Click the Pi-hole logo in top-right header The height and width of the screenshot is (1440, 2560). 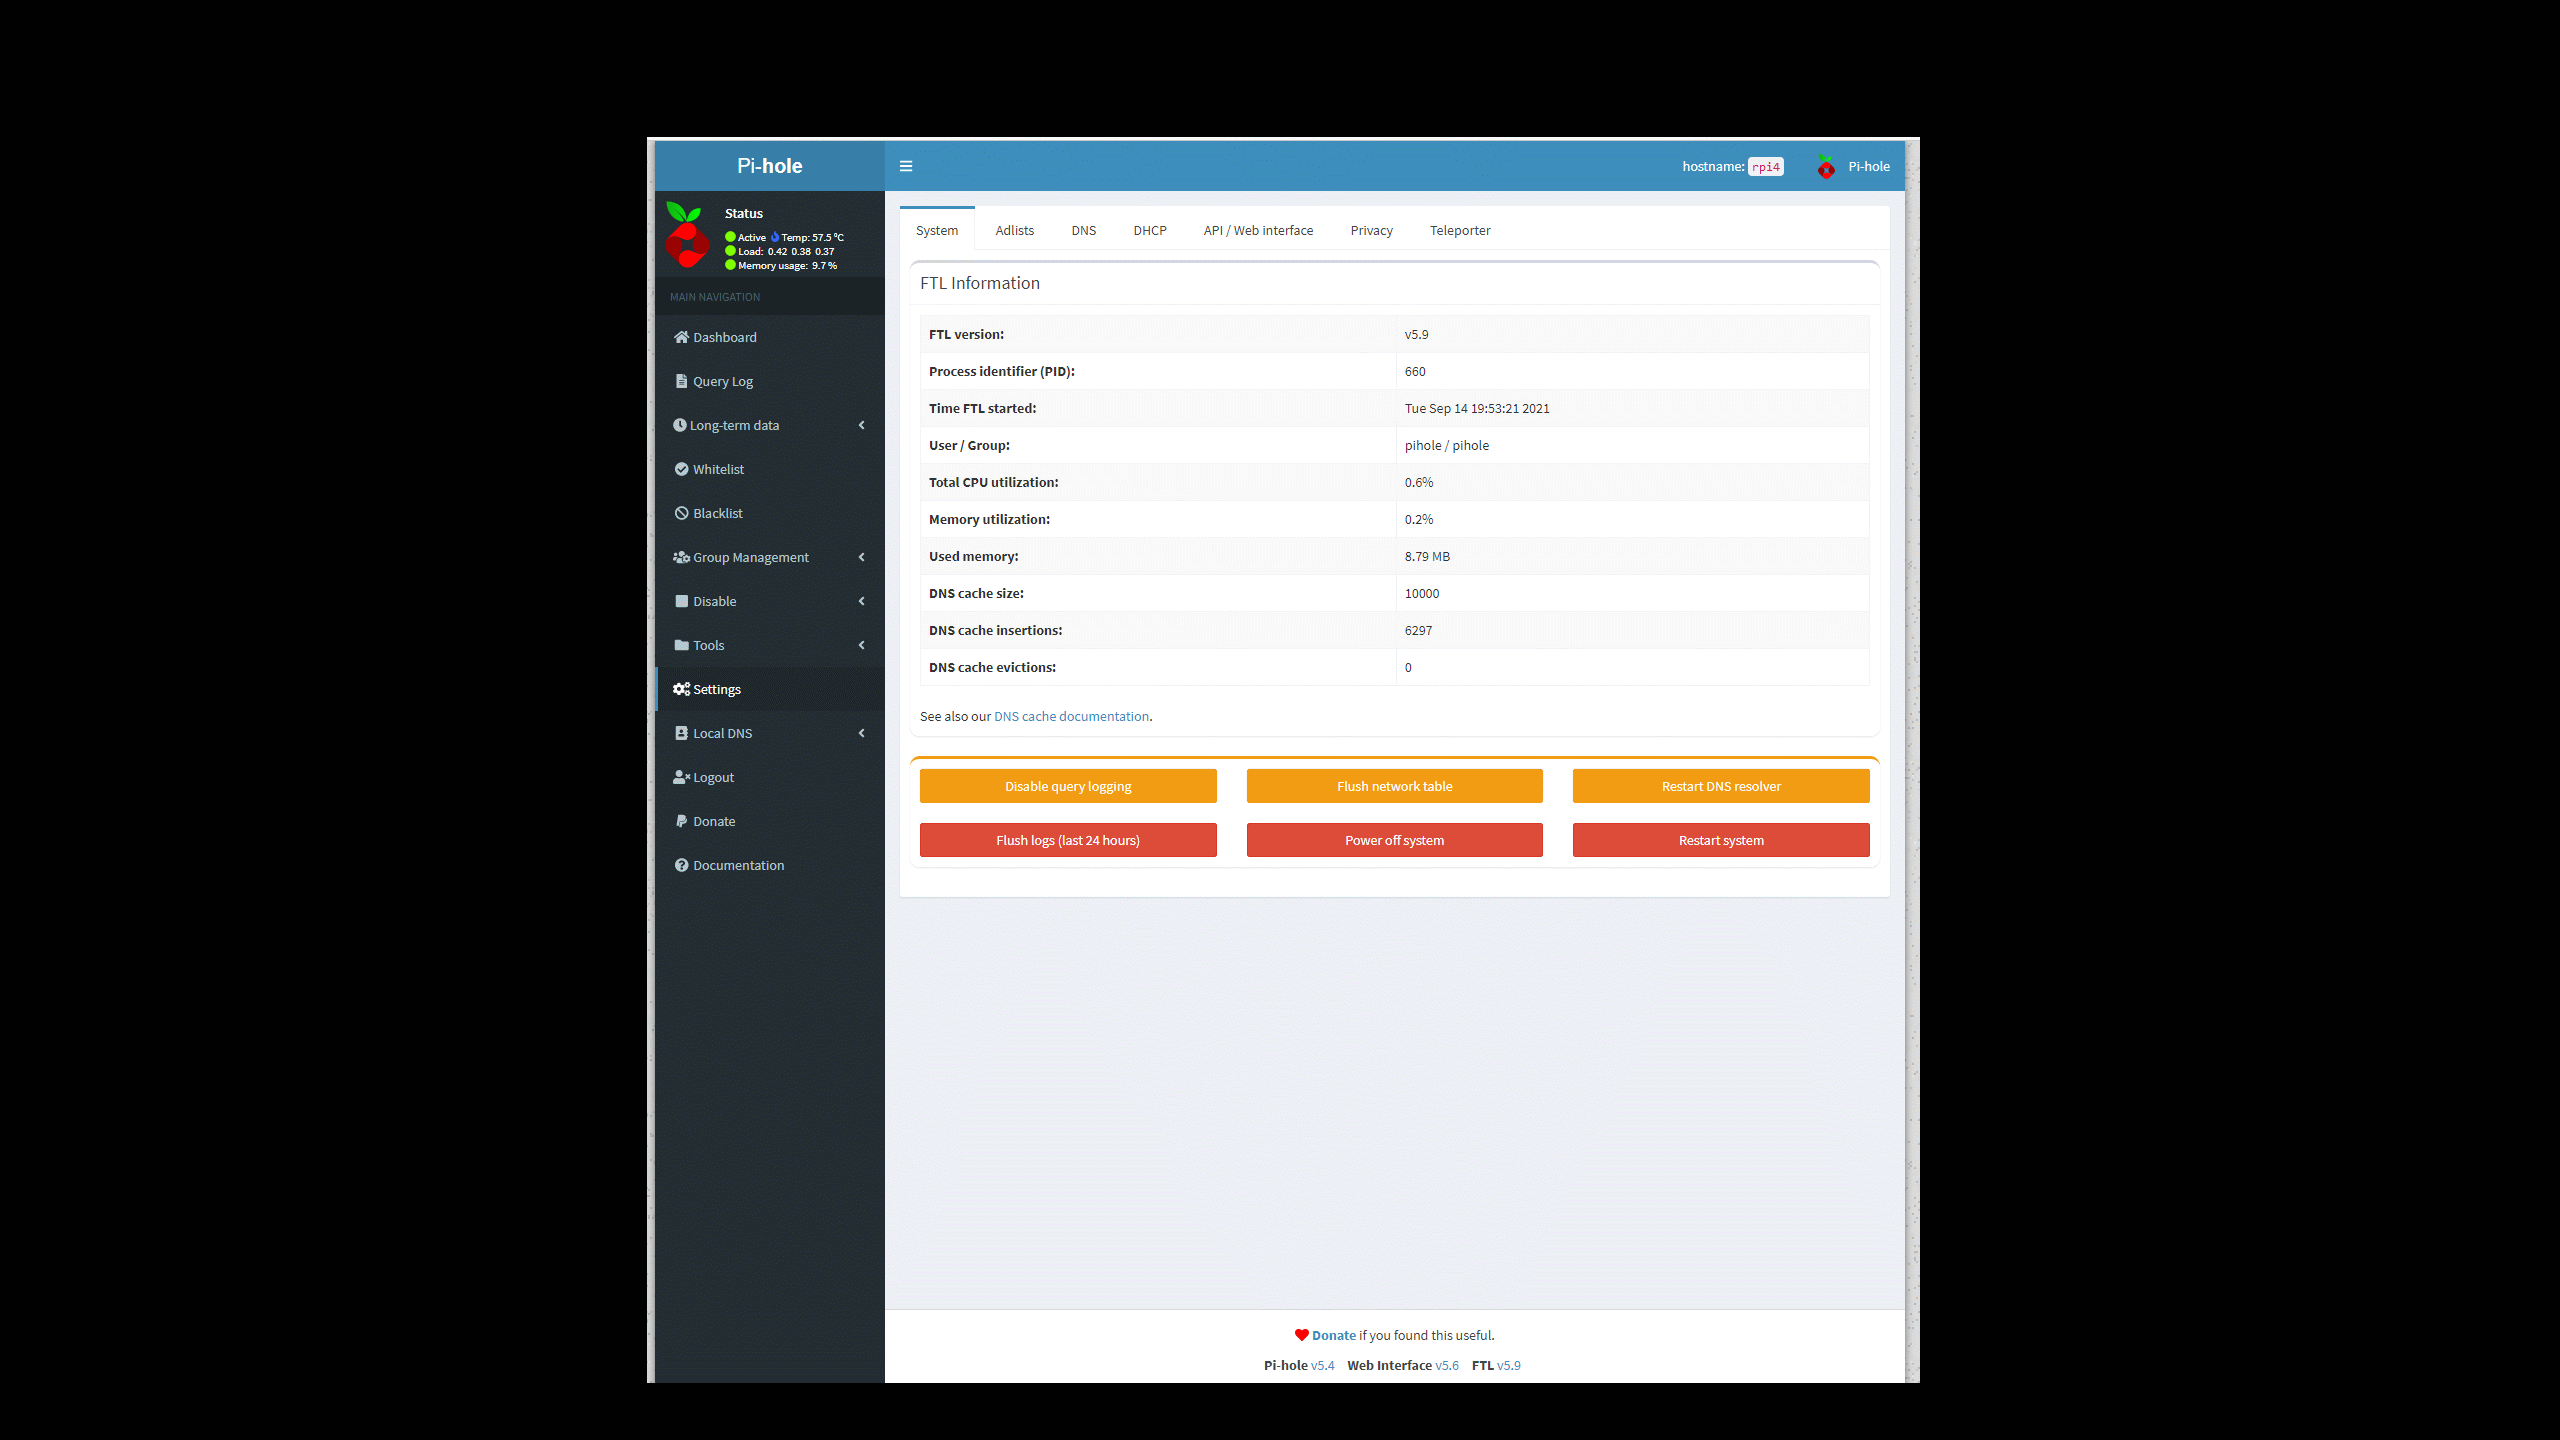click(x=1826, y=167)
